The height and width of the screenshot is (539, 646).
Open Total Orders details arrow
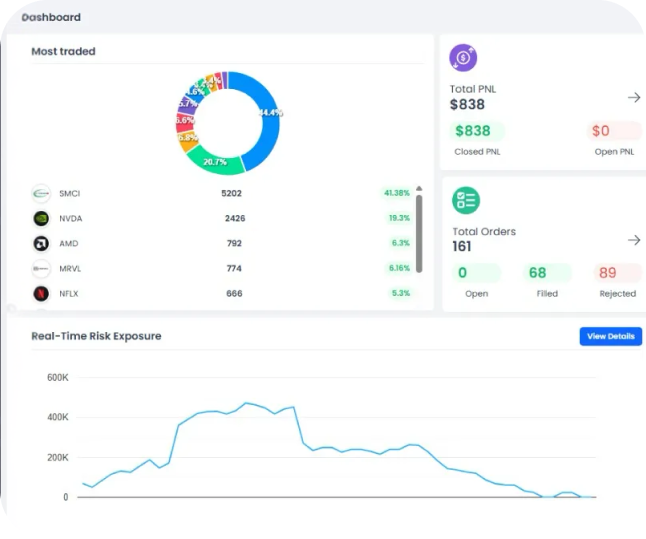633,240
